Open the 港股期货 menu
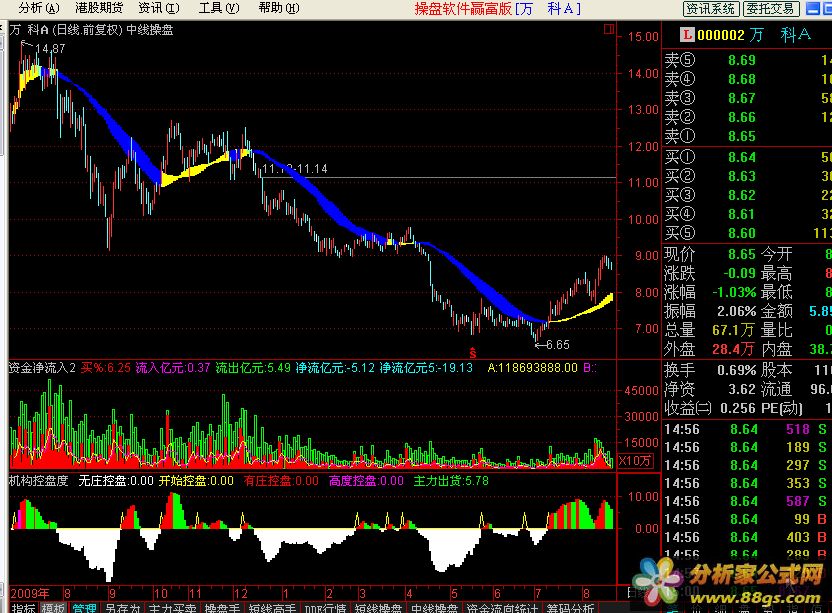 99,8
